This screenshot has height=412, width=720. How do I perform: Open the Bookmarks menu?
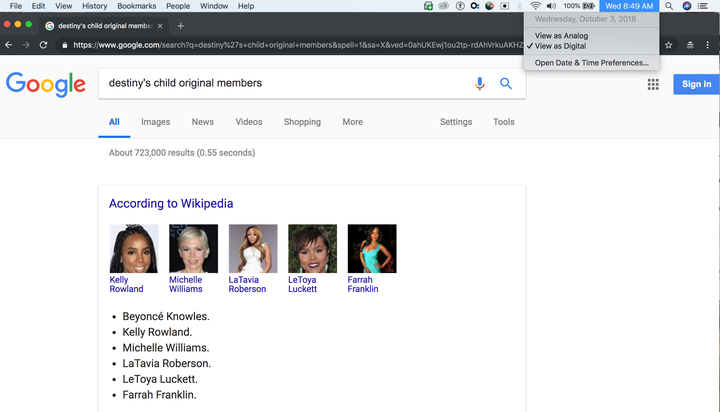point(136,6)
